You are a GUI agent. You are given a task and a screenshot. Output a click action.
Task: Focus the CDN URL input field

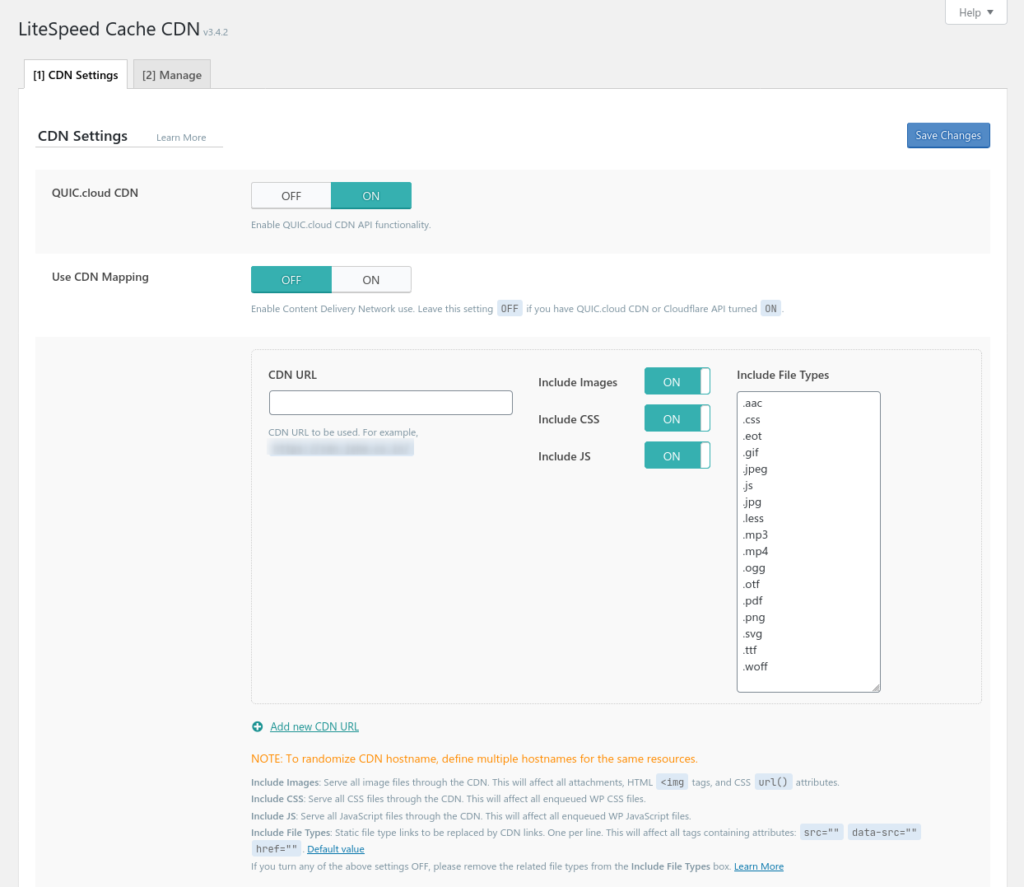tap(391, 402)
